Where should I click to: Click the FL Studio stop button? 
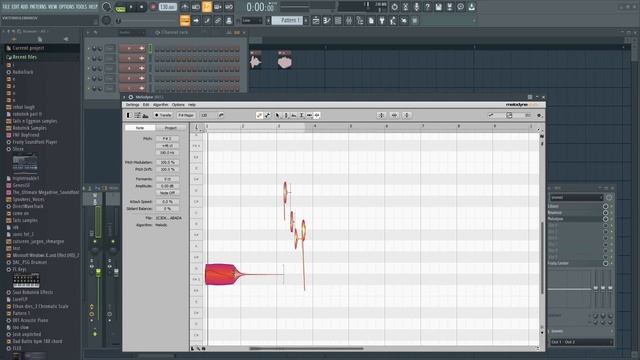tap(142, 7)
